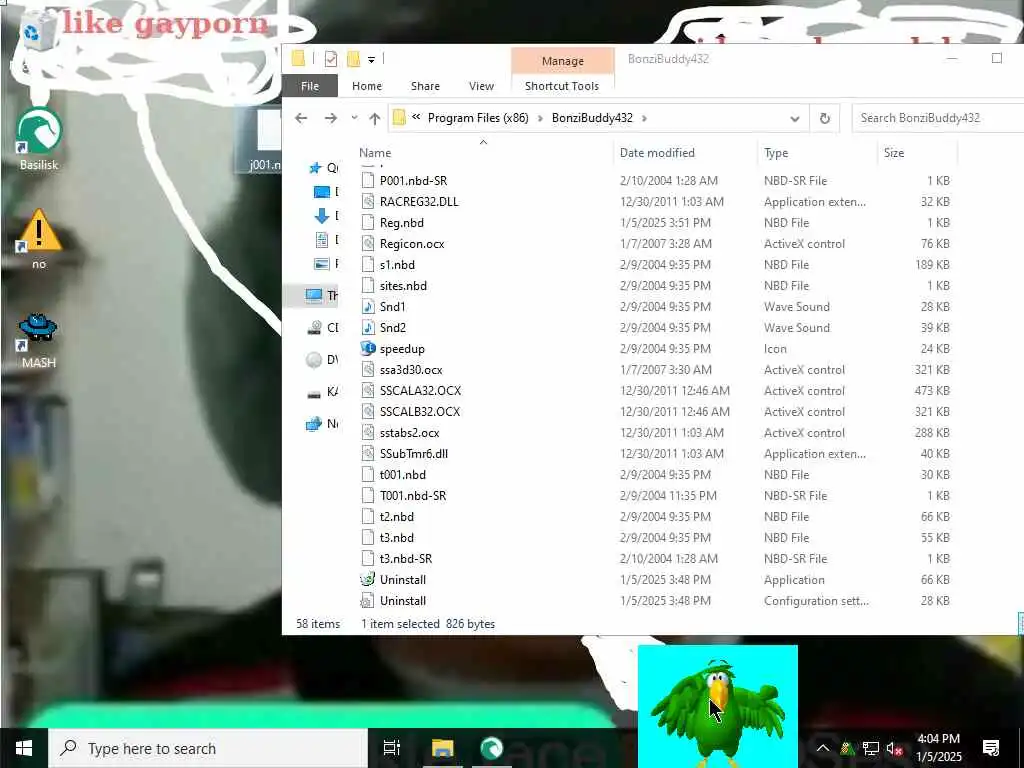The height and width of the screenshot is (768, 1024).
Task: Click BonziBuddy432 breadcrumb in address bar
Action: pos(592,118)
